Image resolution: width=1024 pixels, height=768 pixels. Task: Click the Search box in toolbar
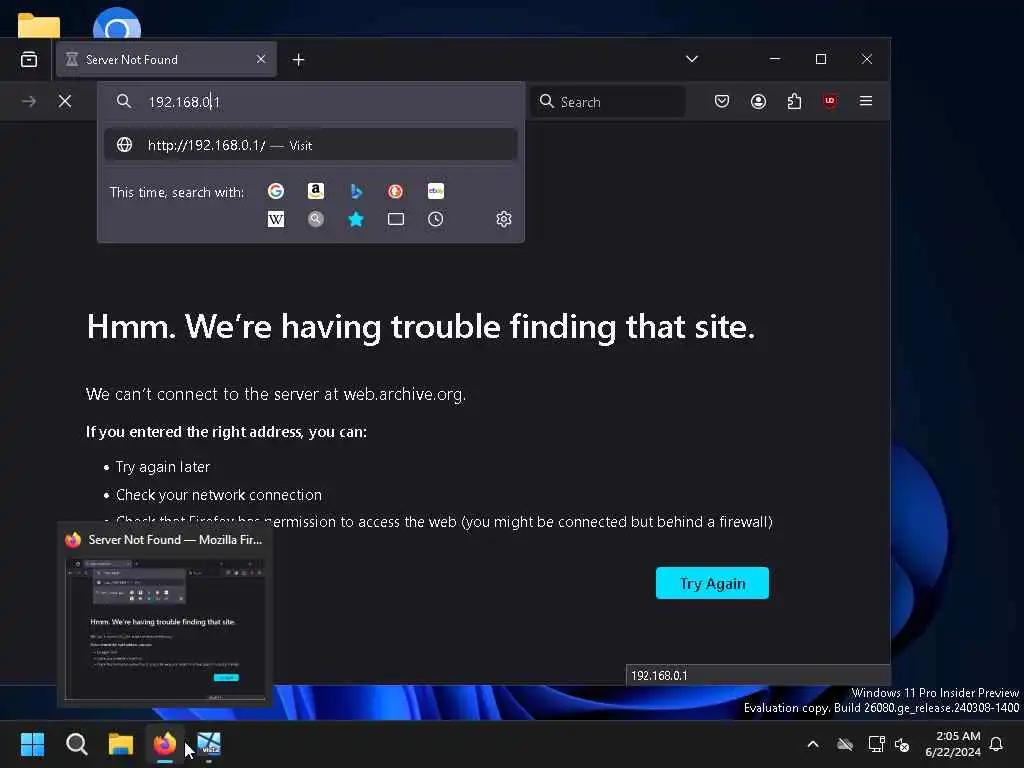[x=609, y=102]
